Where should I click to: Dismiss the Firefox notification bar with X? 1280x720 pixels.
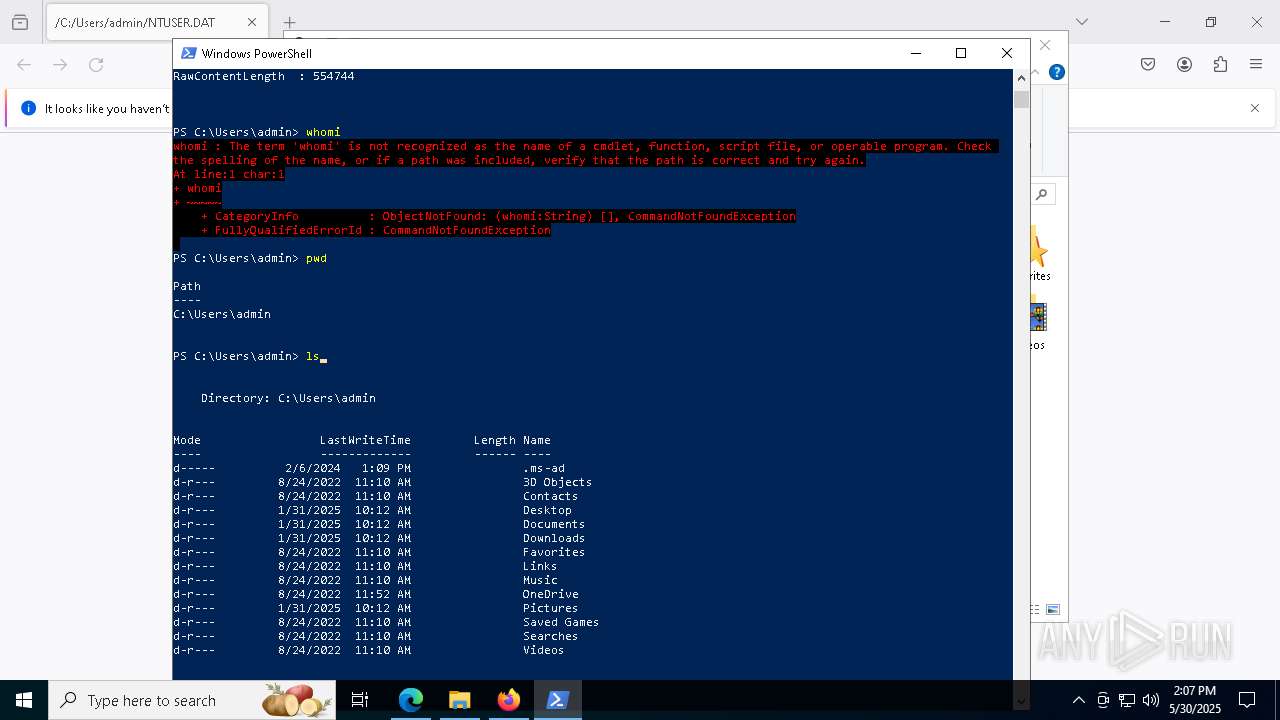1255,108
